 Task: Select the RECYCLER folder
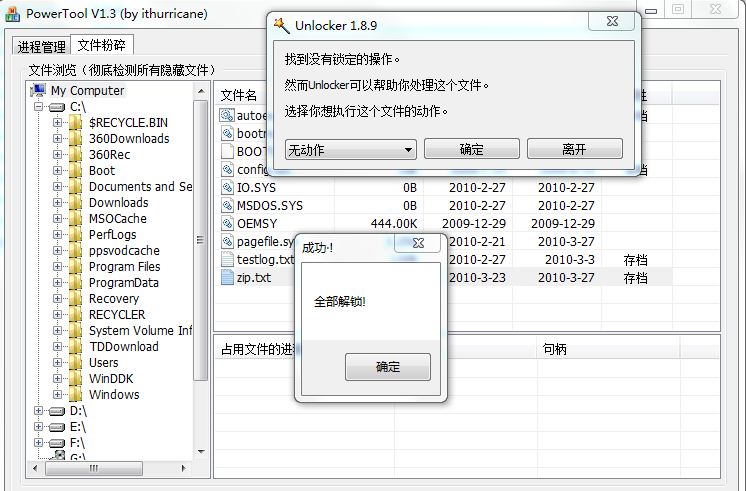pos(117,314)
